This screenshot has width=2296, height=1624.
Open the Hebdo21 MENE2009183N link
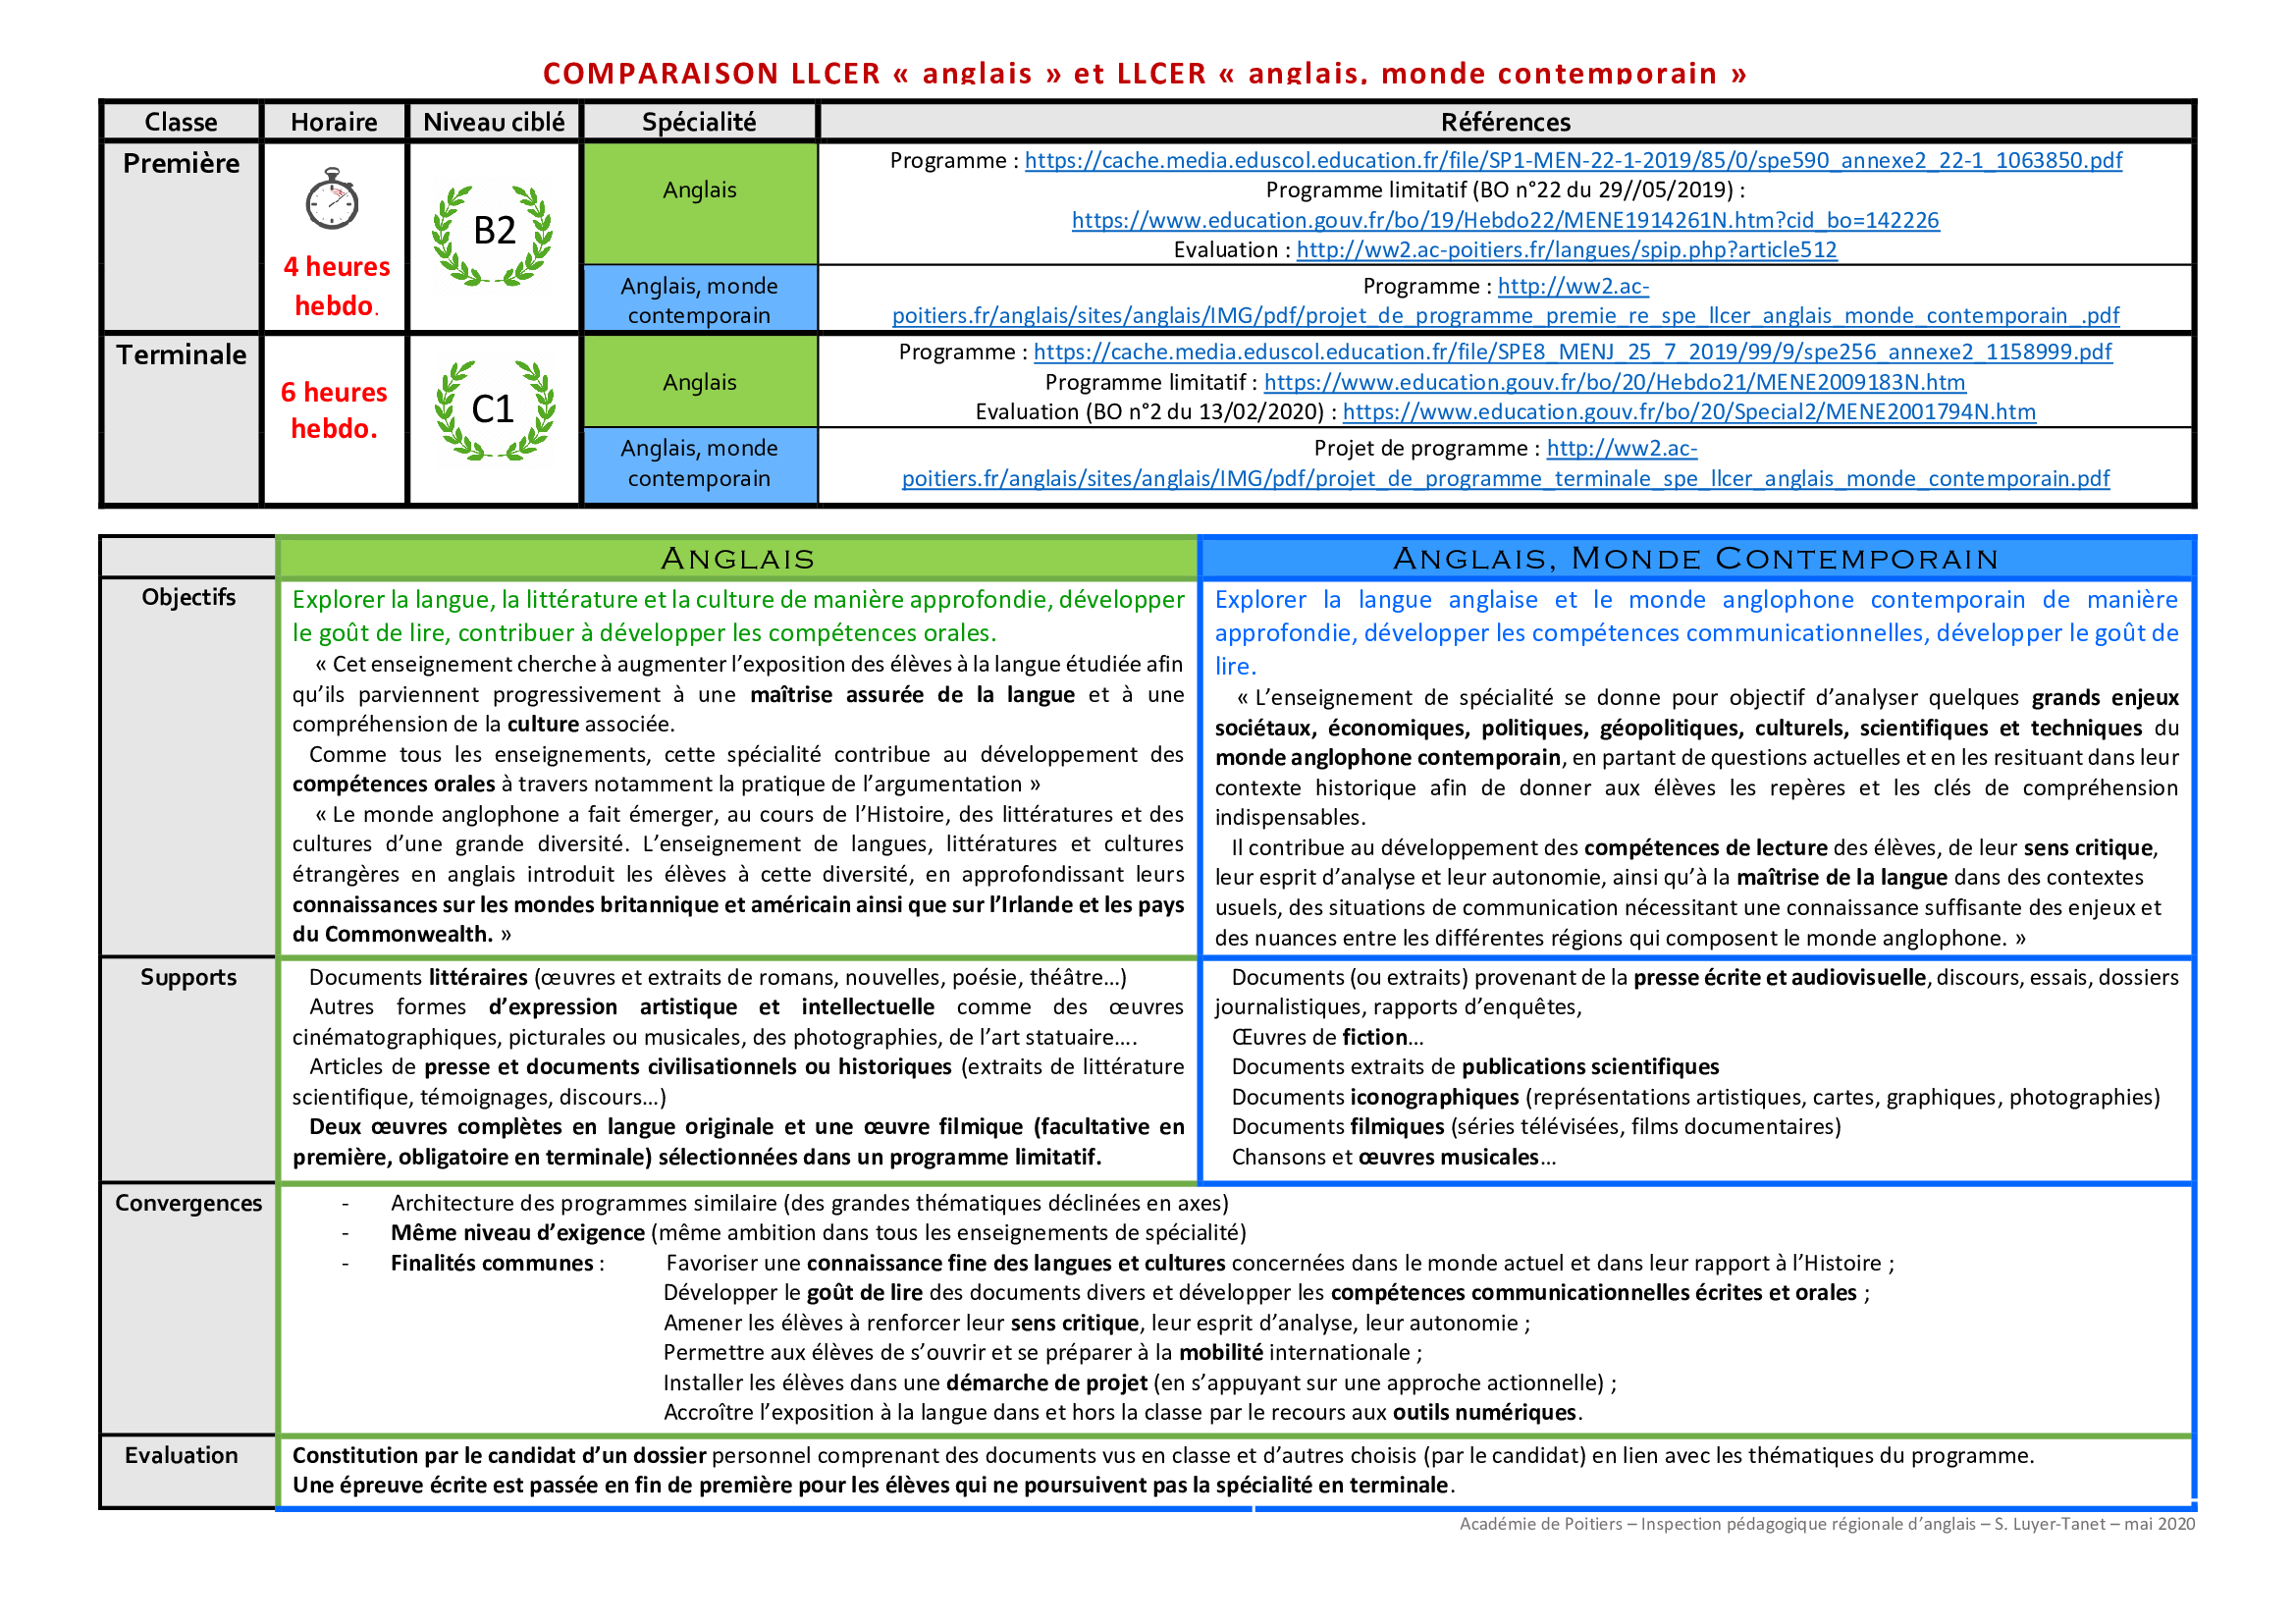pyautogui.click(x=1613, y=382)
